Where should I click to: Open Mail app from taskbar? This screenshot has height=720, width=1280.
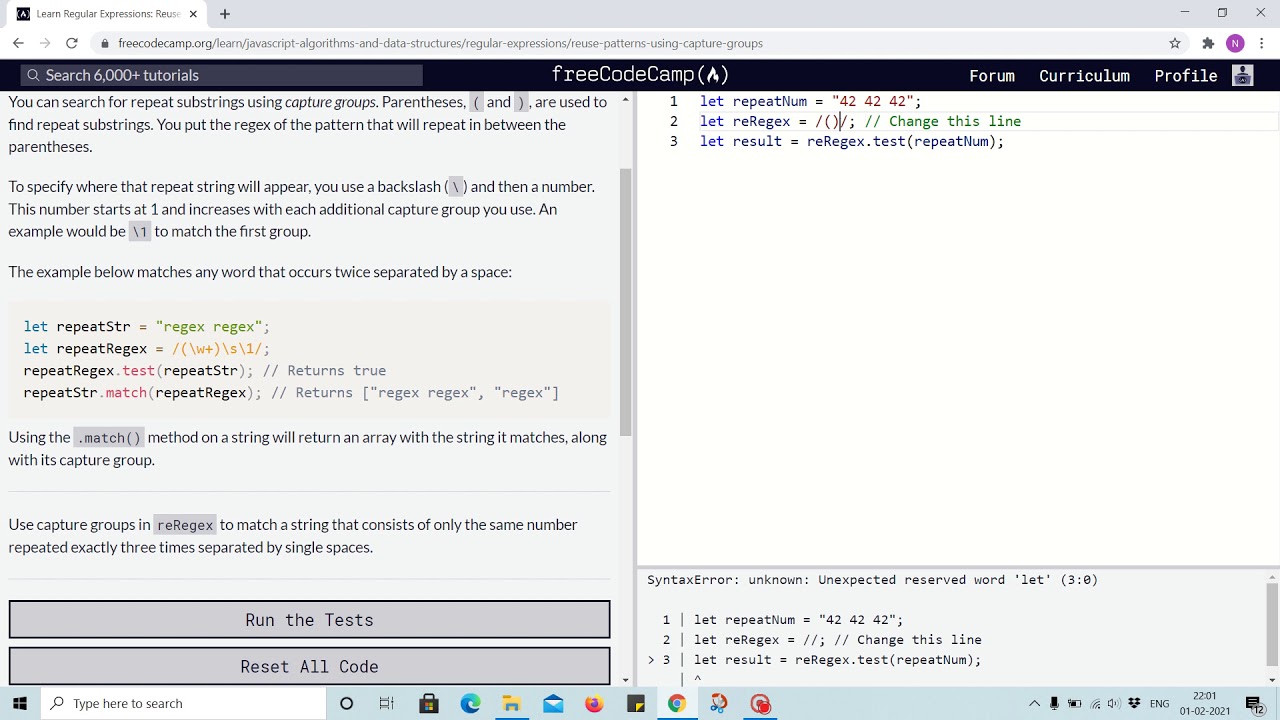[x=553, y=703]
